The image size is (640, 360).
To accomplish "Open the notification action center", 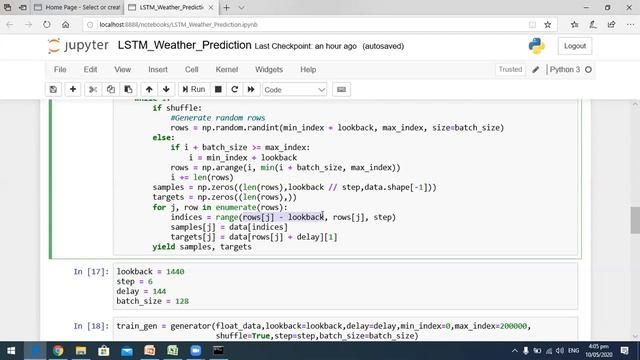I will pos(624,351).
